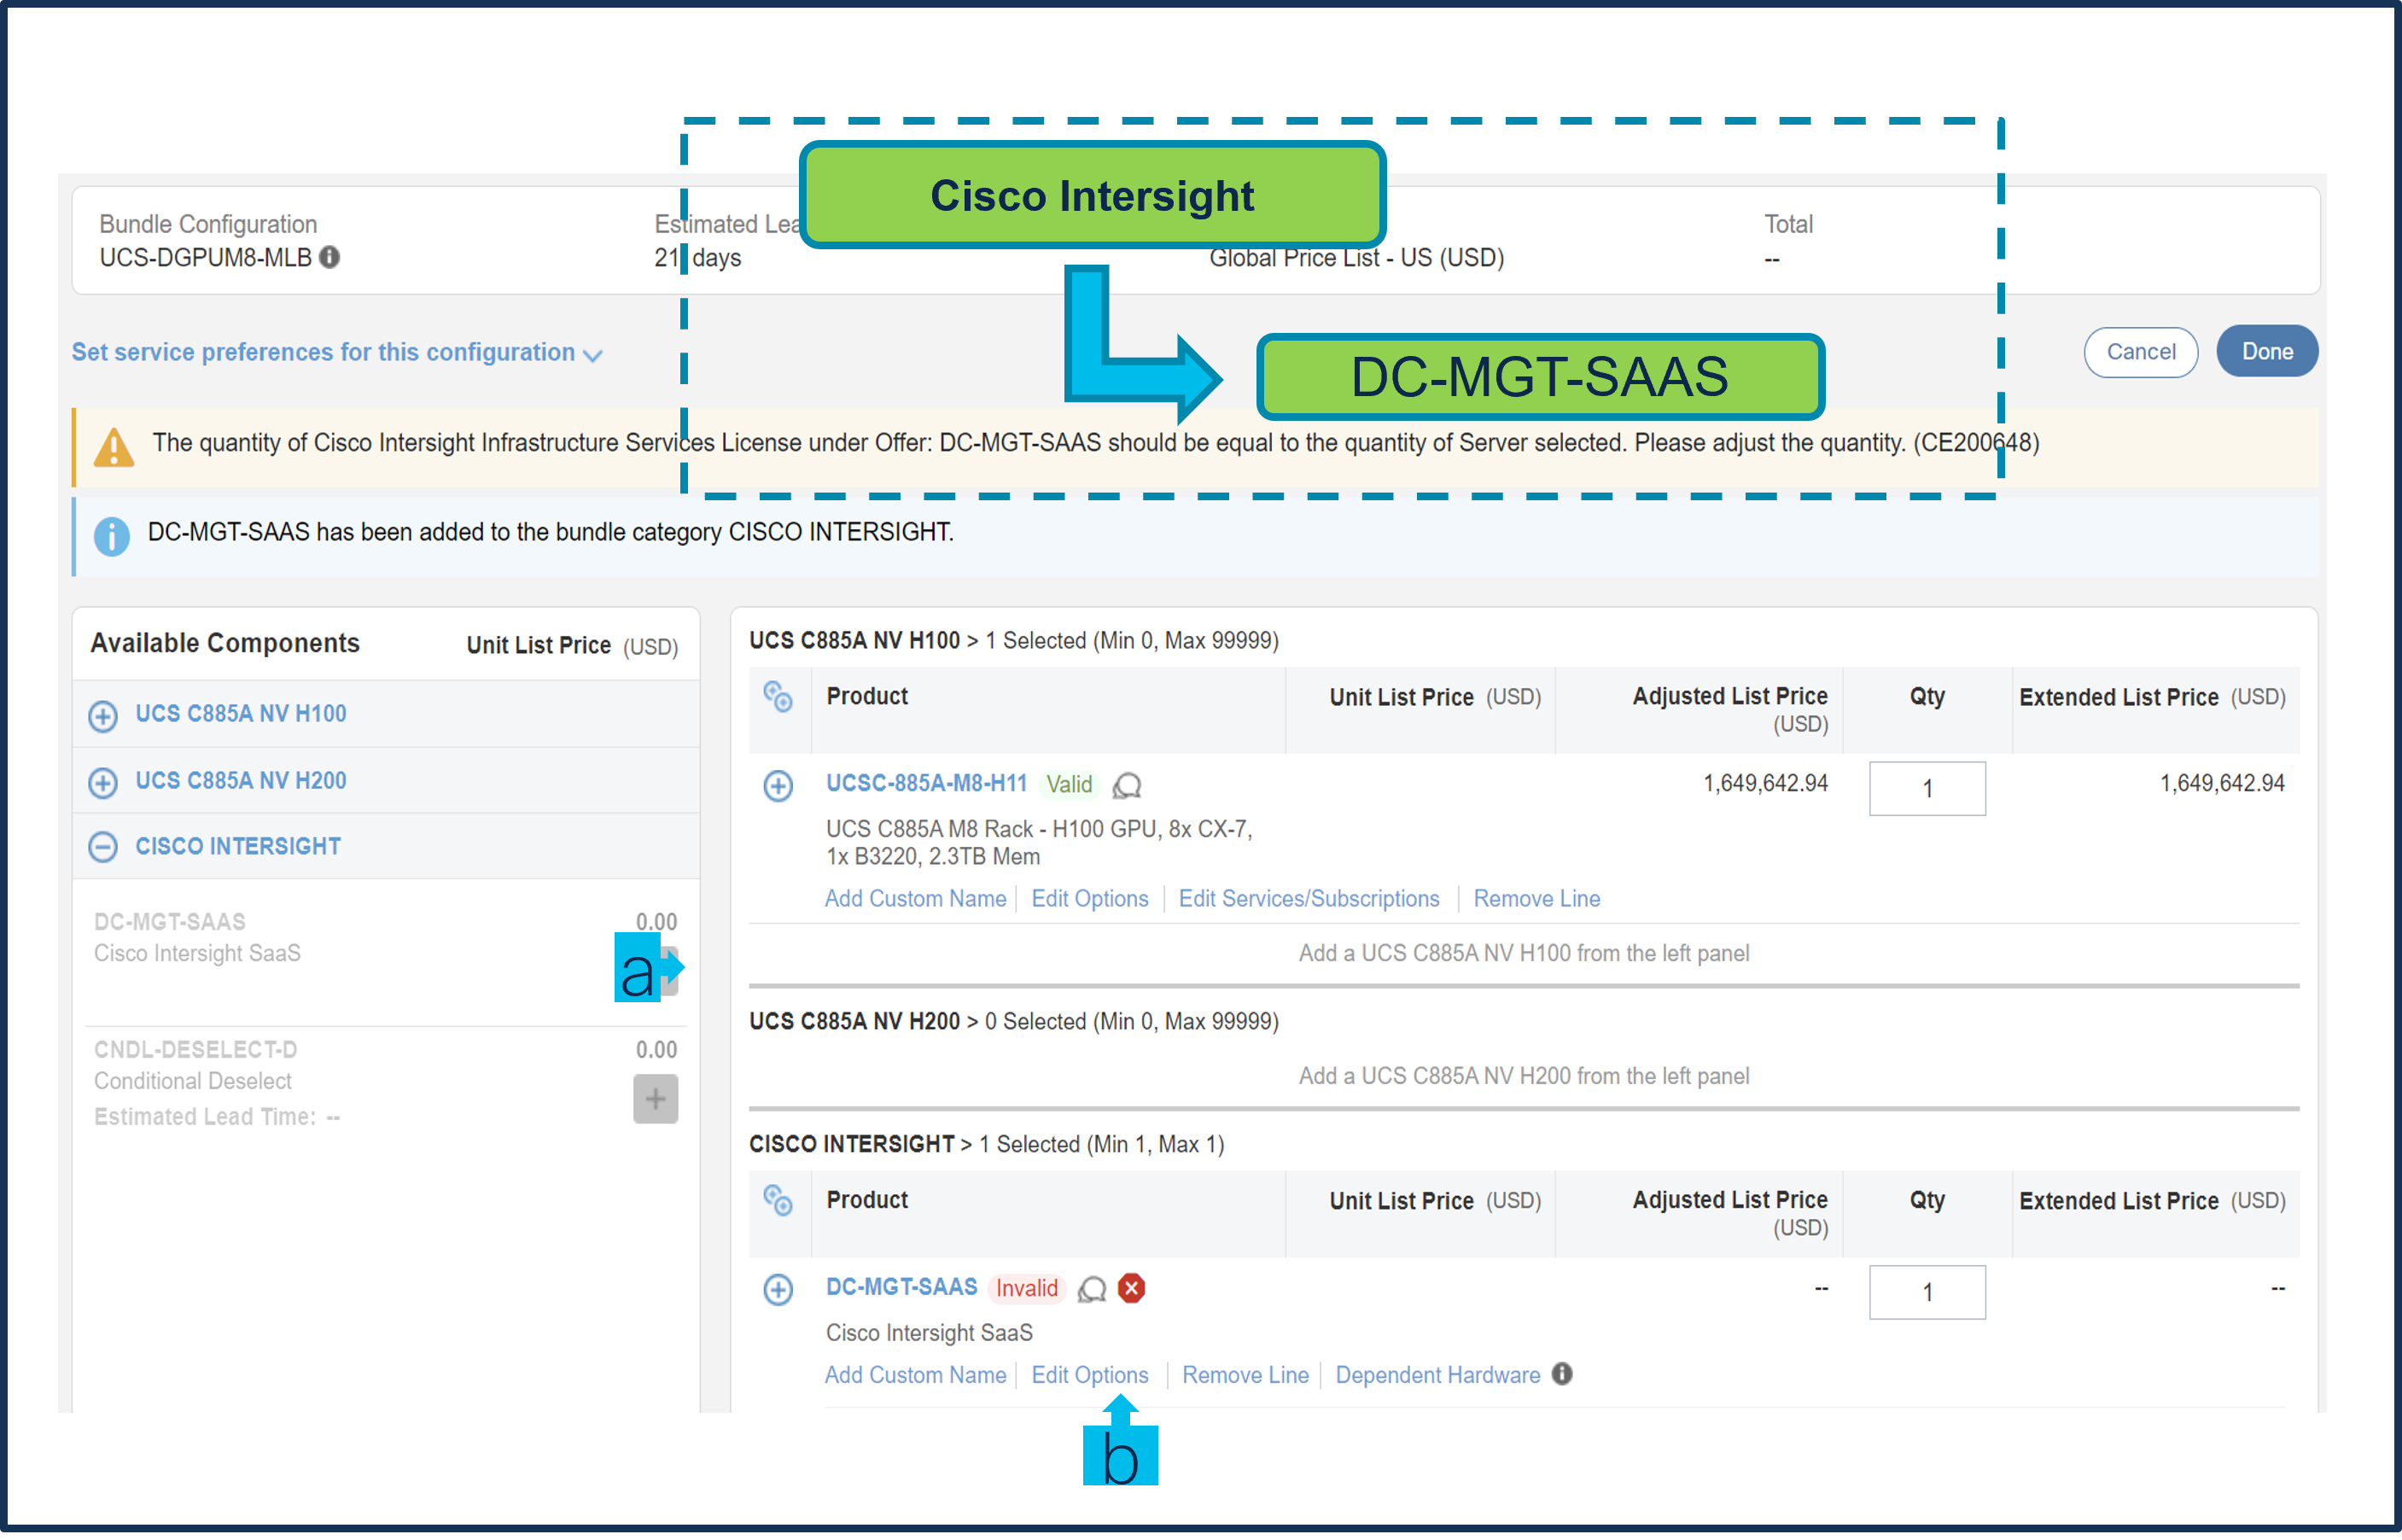Expand the DC-MGT-SAAS product row
Screen dimensions: 2402x1540
click(x=778, y=1290)
